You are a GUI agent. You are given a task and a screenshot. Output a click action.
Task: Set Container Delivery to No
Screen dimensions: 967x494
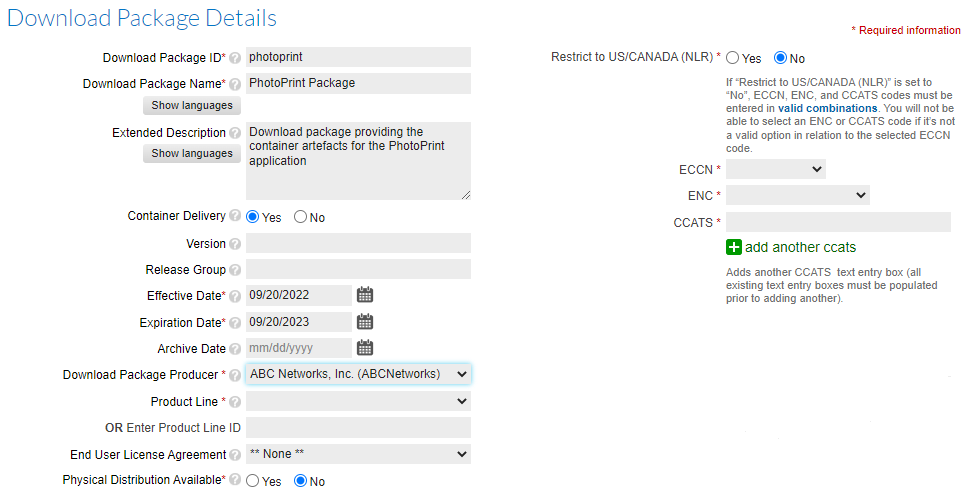pos(300,217)
